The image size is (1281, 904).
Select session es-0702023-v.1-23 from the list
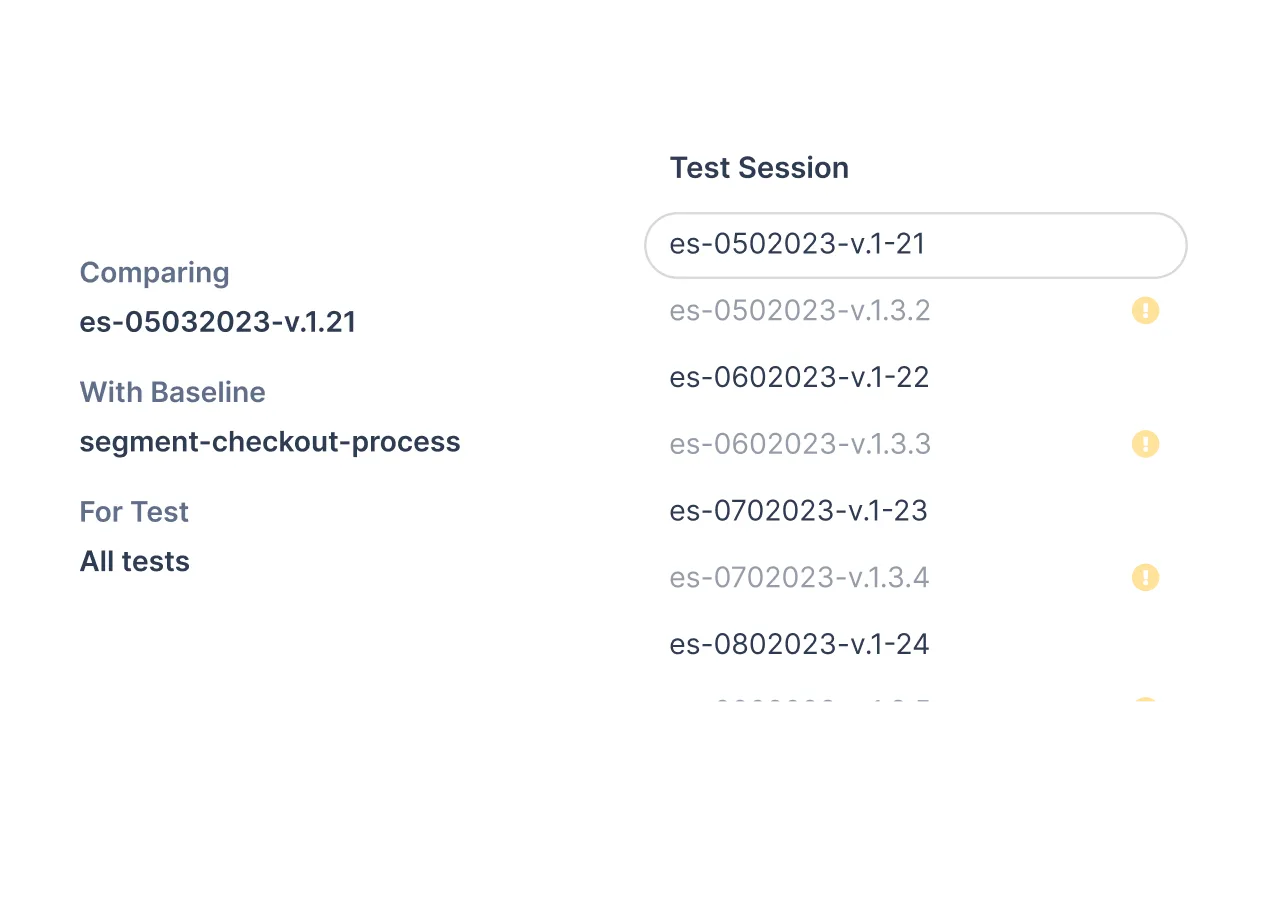click(x=799, y=510)
